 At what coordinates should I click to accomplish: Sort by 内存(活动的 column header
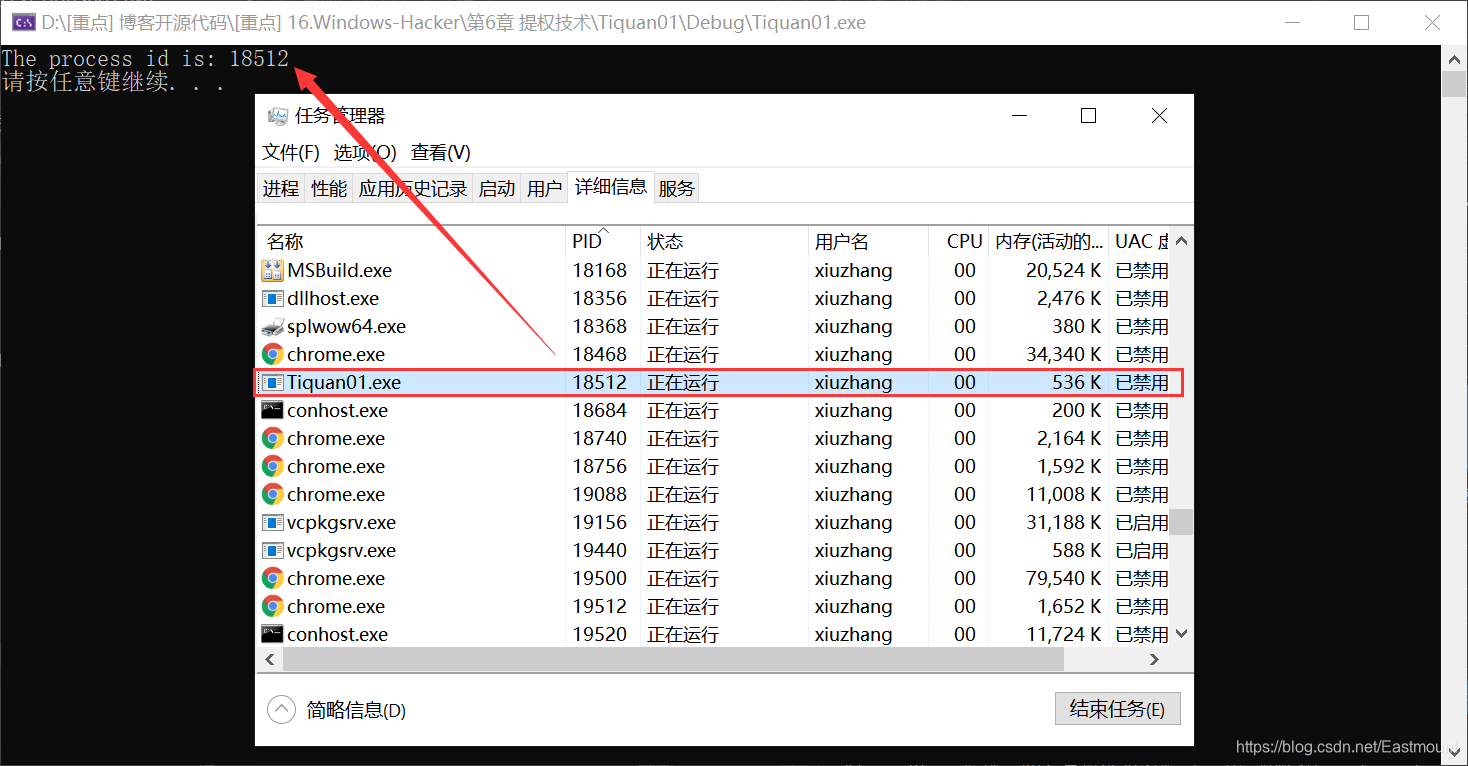1049,241
